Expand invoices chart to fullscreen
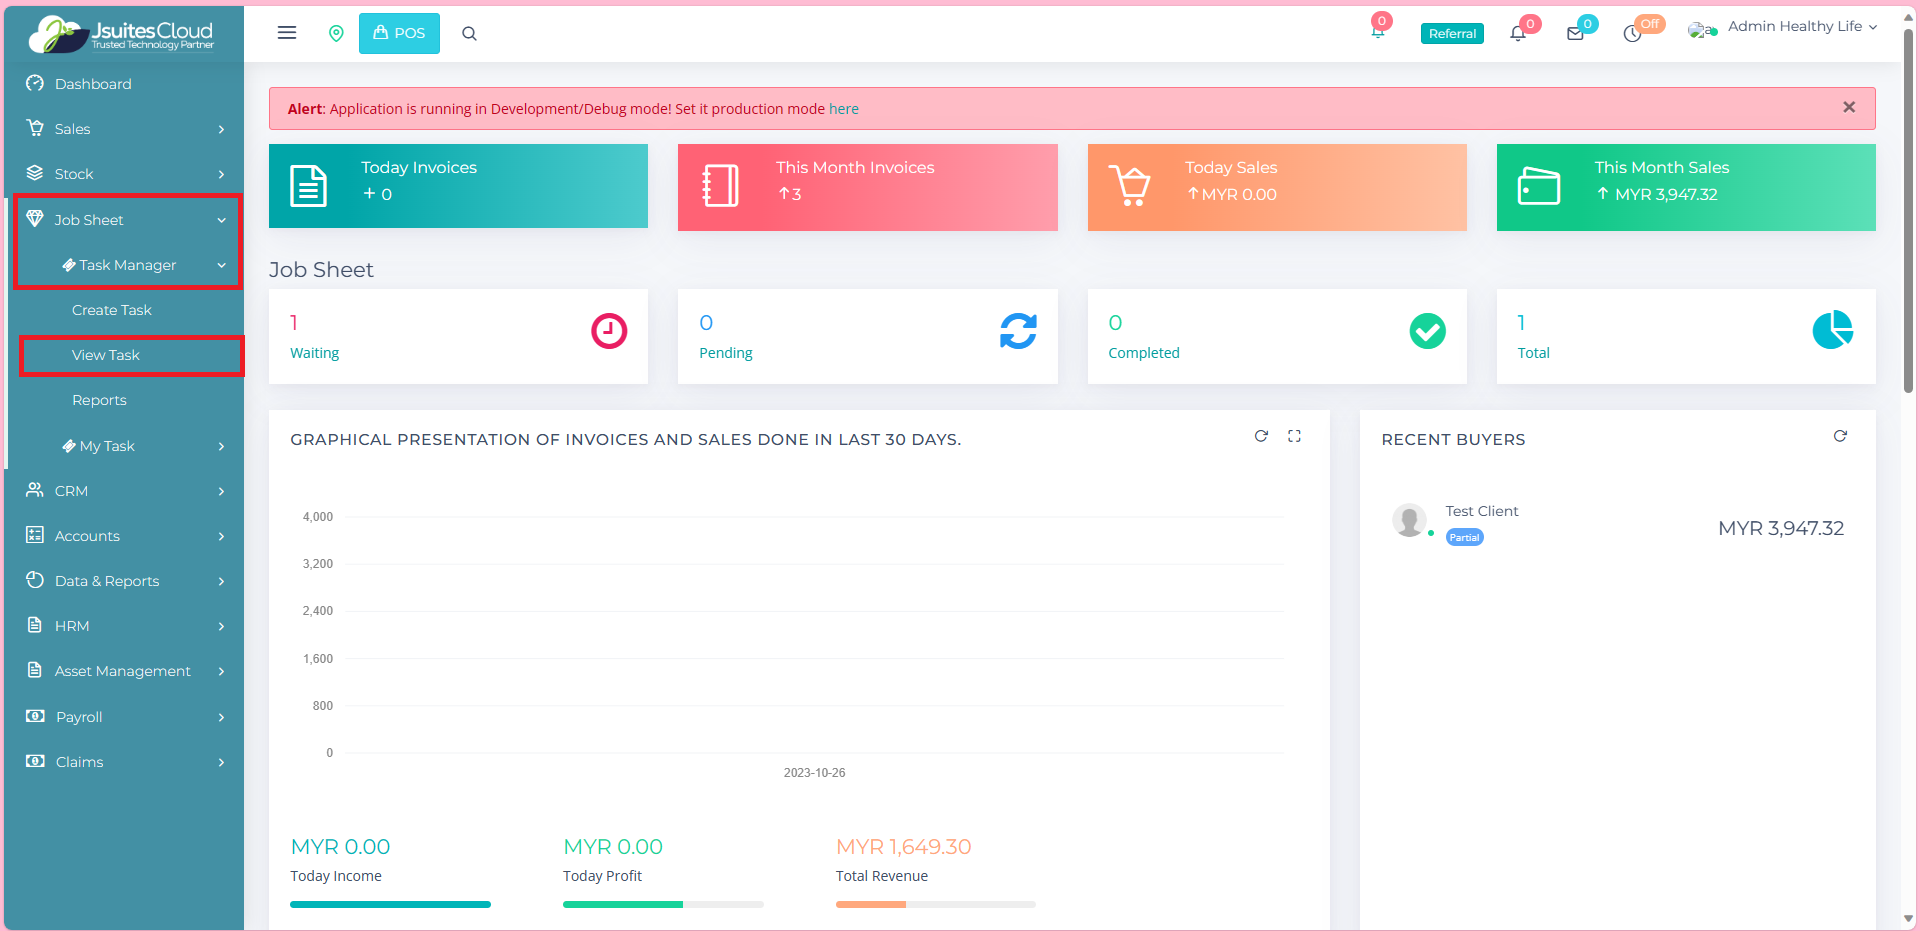 (x=1294, y=436)
